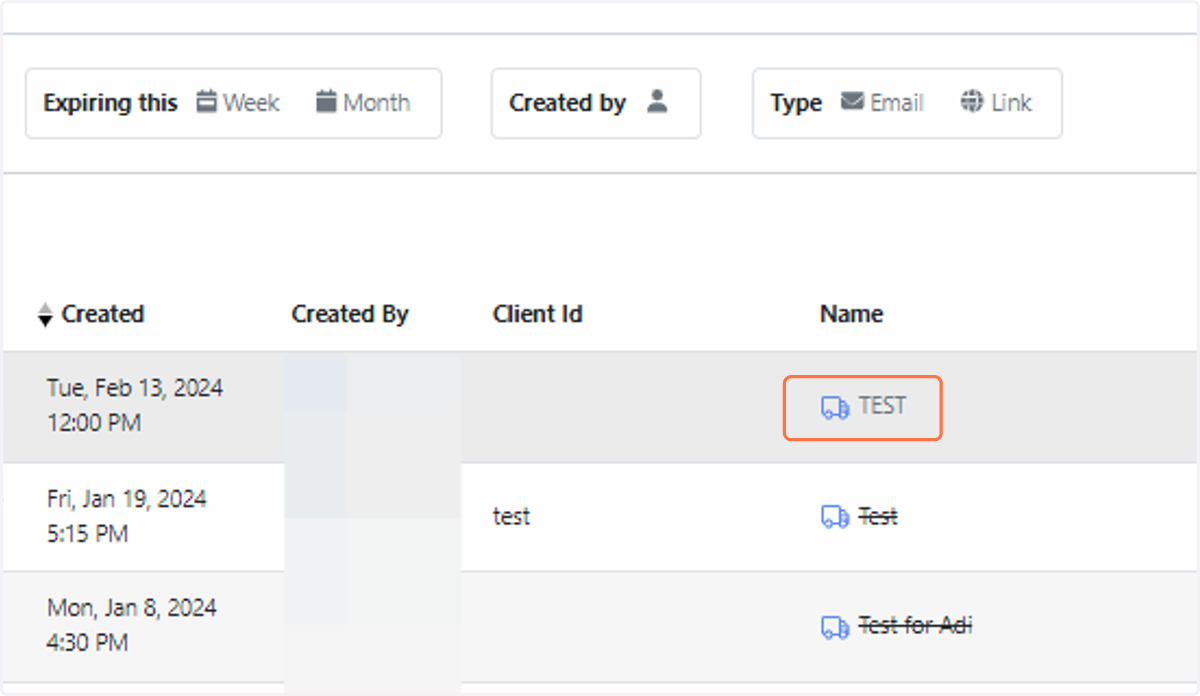Click the Created By column header
The height and width of the screenshot is (696, 1200).
[x=350, y=314]
